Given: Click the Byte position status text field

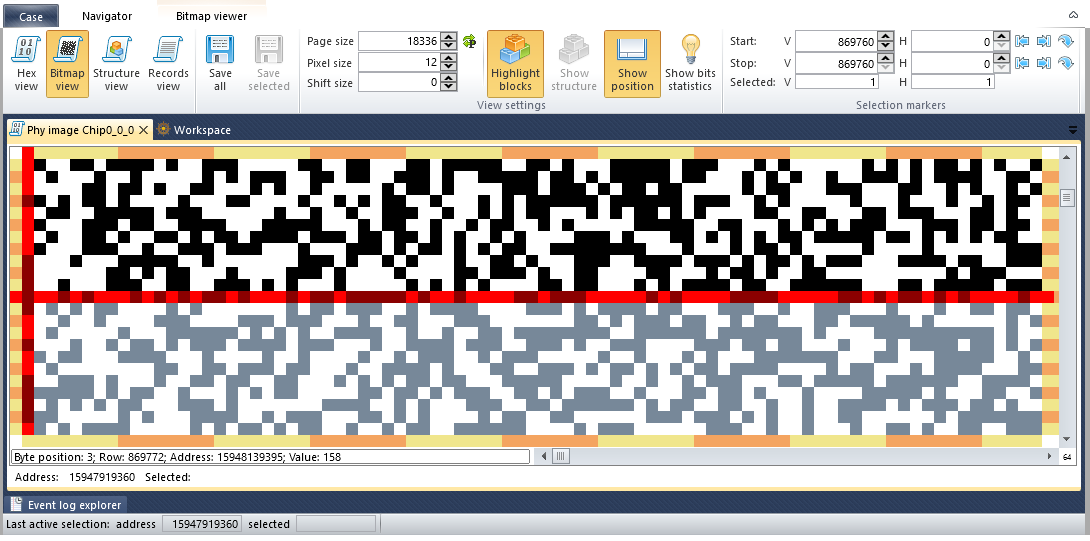Looking at the screenshot, I should [270, 457].
